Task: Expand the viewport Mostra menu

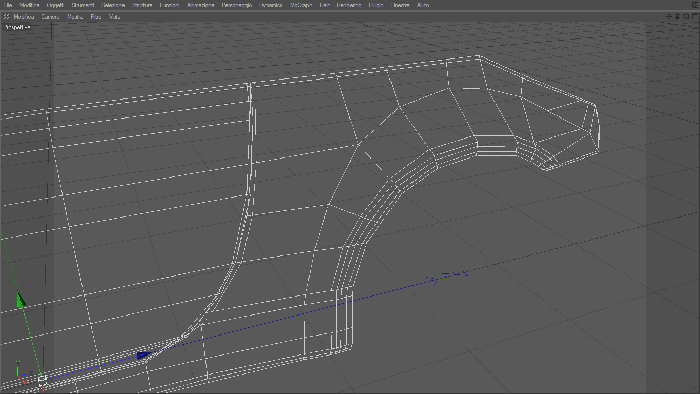Action: click(x=75, y=17)
